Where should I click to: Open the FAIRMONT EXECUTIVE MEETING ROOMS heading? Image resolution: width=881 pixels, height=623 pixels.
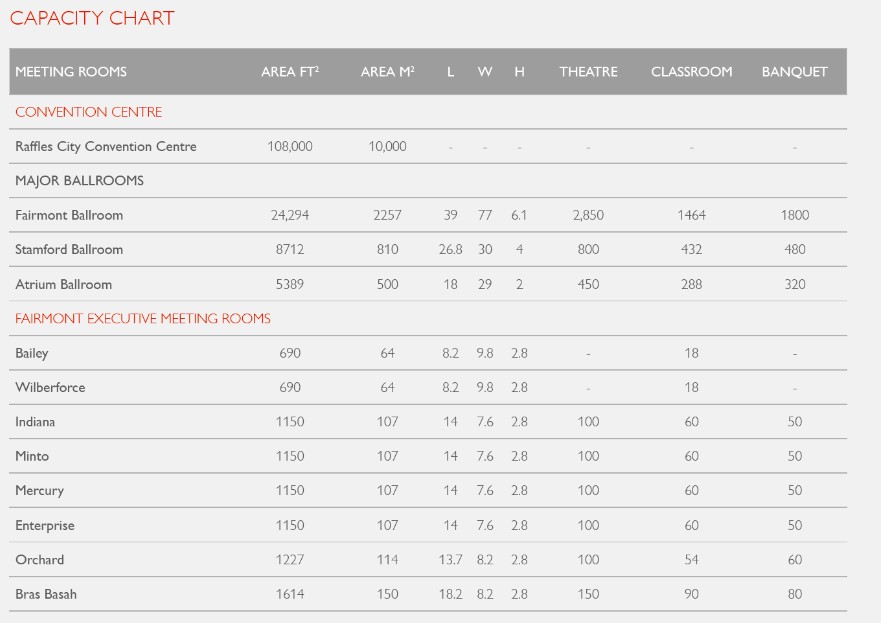[x=143, y=318]
